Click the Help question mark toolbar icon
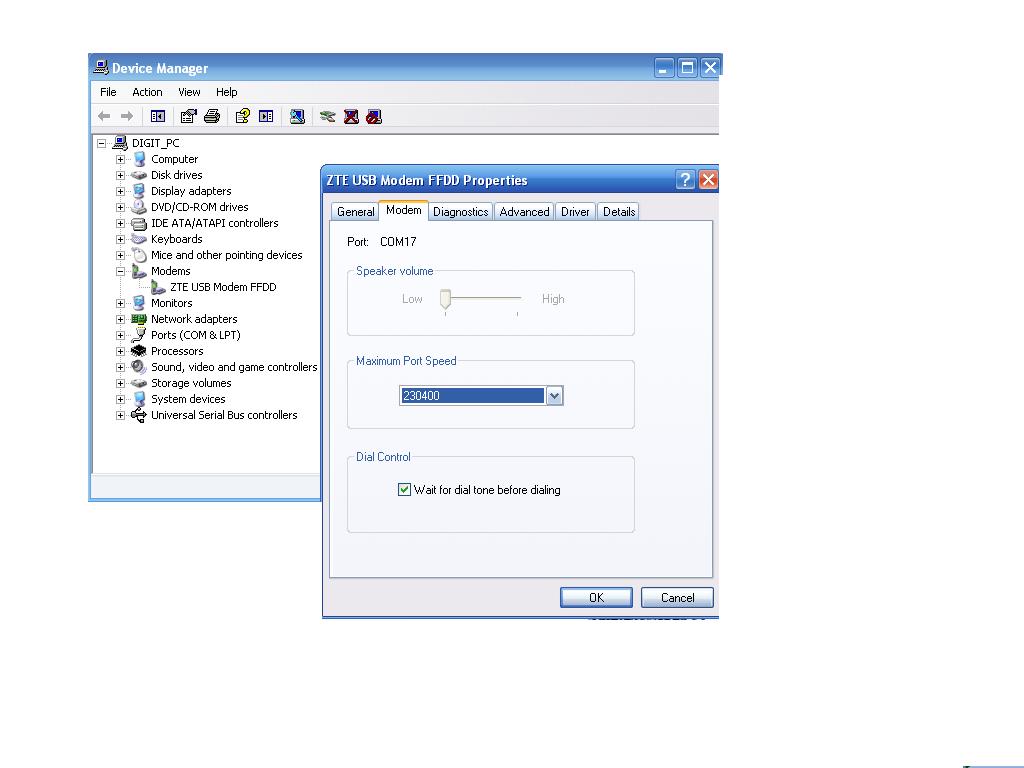The image size is (1024, 768). (x=242, y=116)
